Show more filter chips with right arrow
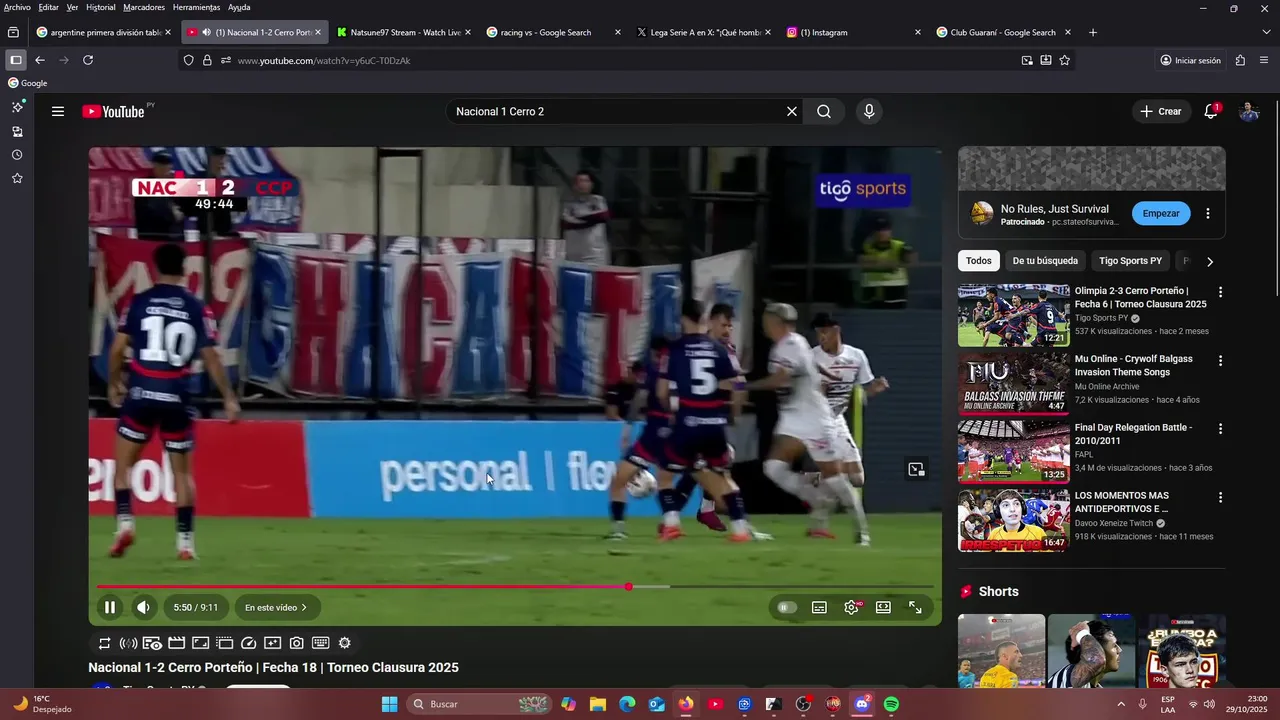Screen dimensions: 1280x720 (1210, 261)
